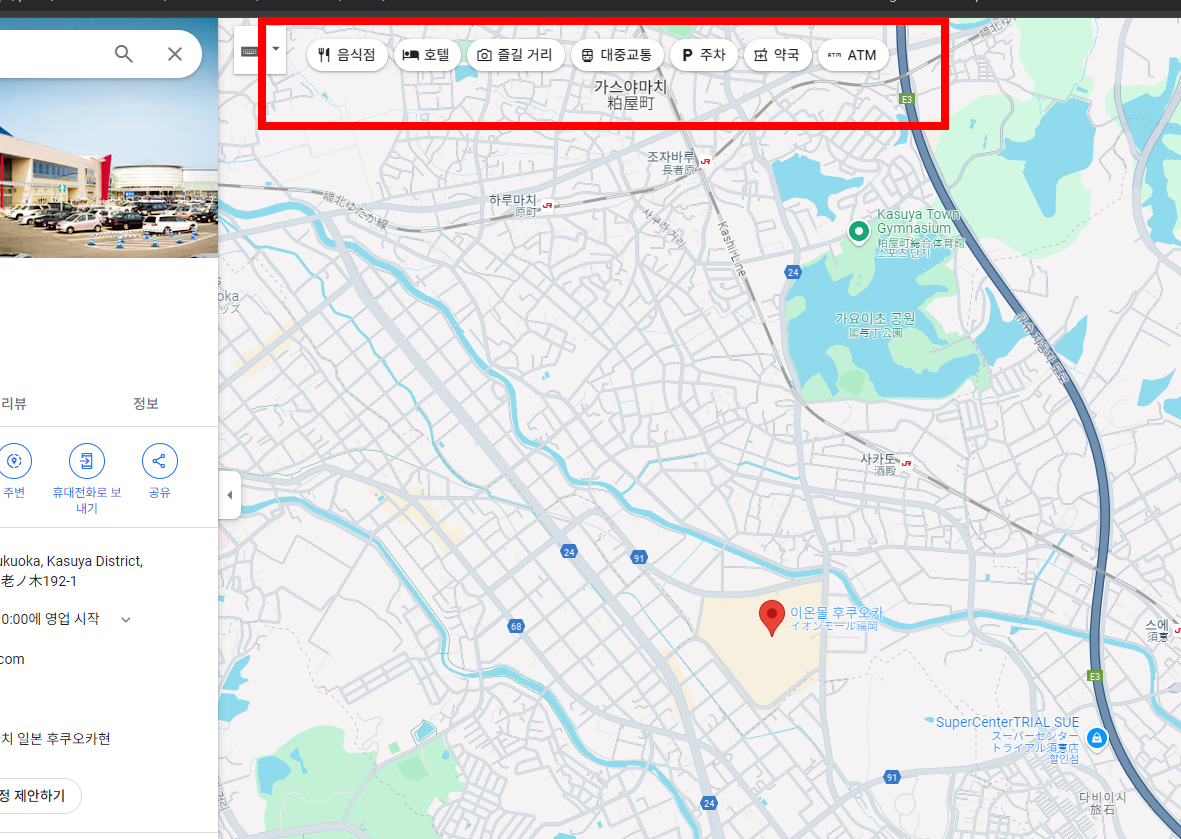Clear the search field with the X

click(175, 54)
